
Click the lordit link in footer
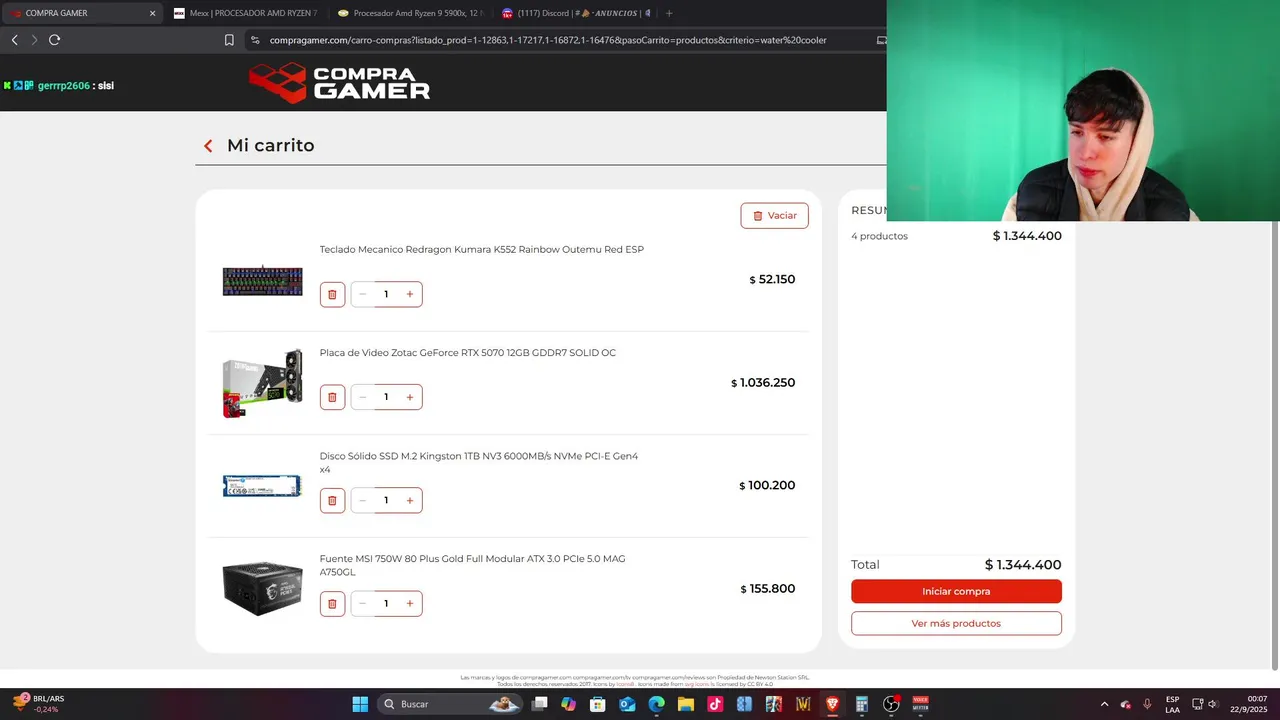click(625, 684)
